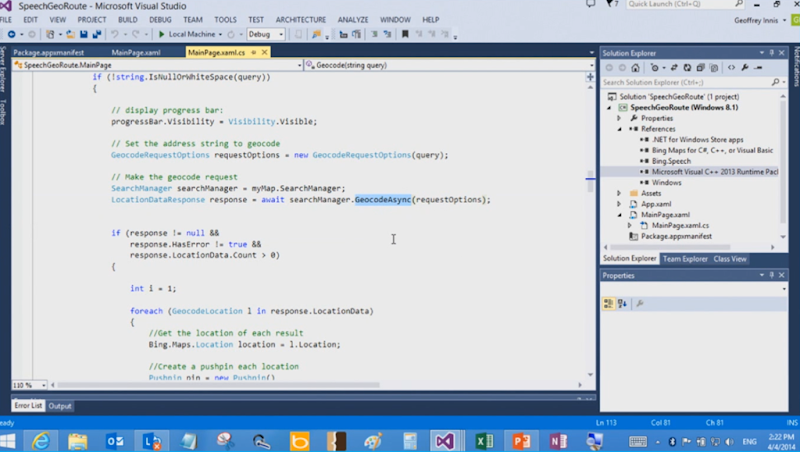
Task: Toggle auto-hide pin on Solution Explorer panel
Action: point(771,53)
